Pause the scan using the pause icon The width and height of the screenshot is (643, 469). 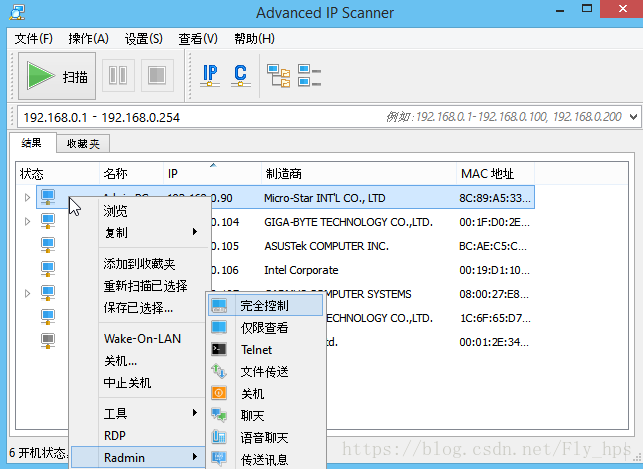pos(118,75)
